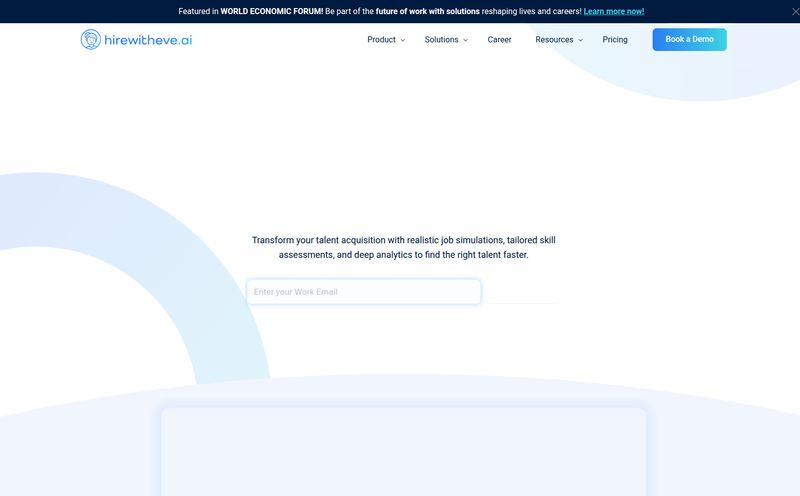Close the announcement banner with X
The width and height of the screenshot is (800, 496).
795,11
